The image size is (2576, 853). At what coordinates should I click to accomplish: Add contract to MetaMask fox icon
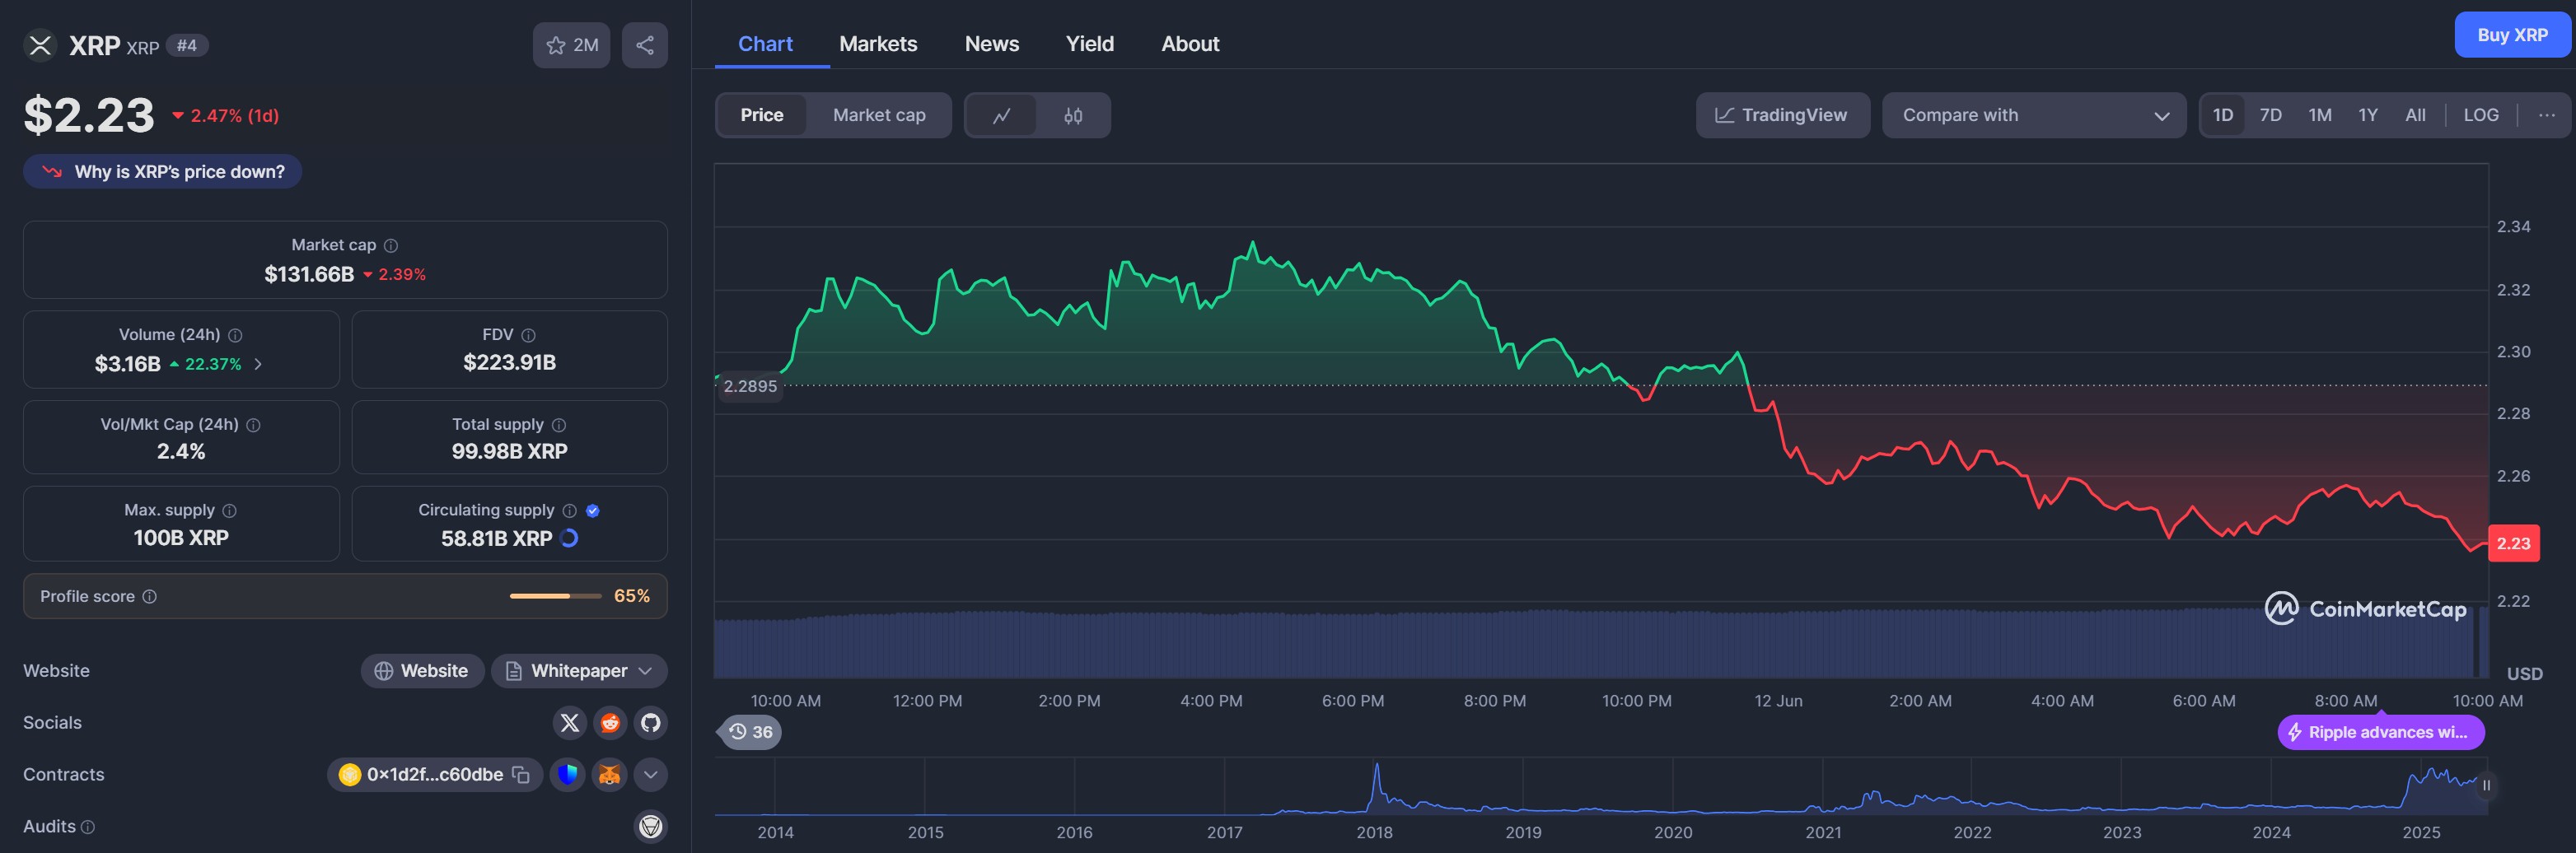(x=609, y=774)
